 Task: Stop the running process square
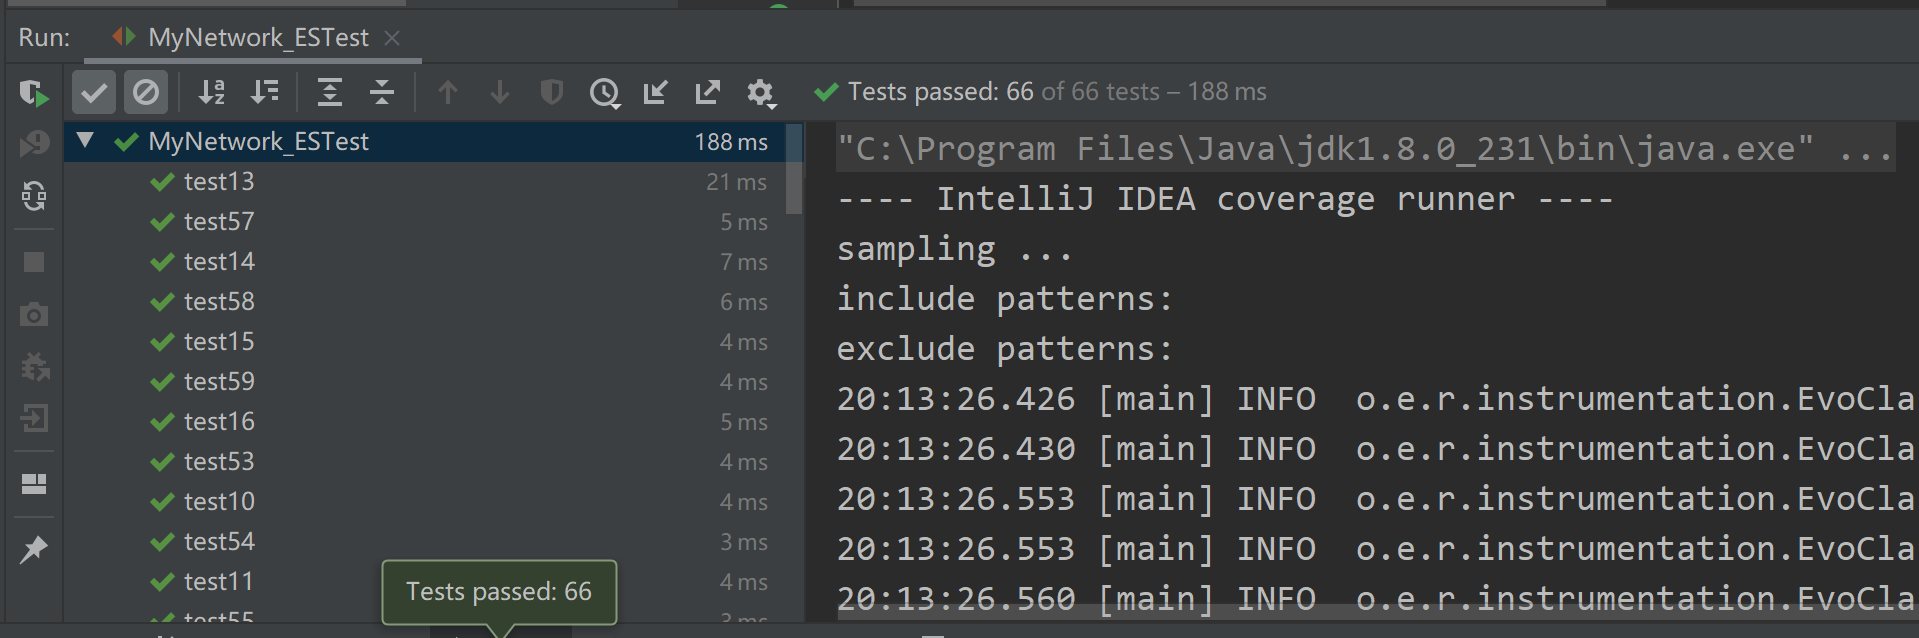34,262
